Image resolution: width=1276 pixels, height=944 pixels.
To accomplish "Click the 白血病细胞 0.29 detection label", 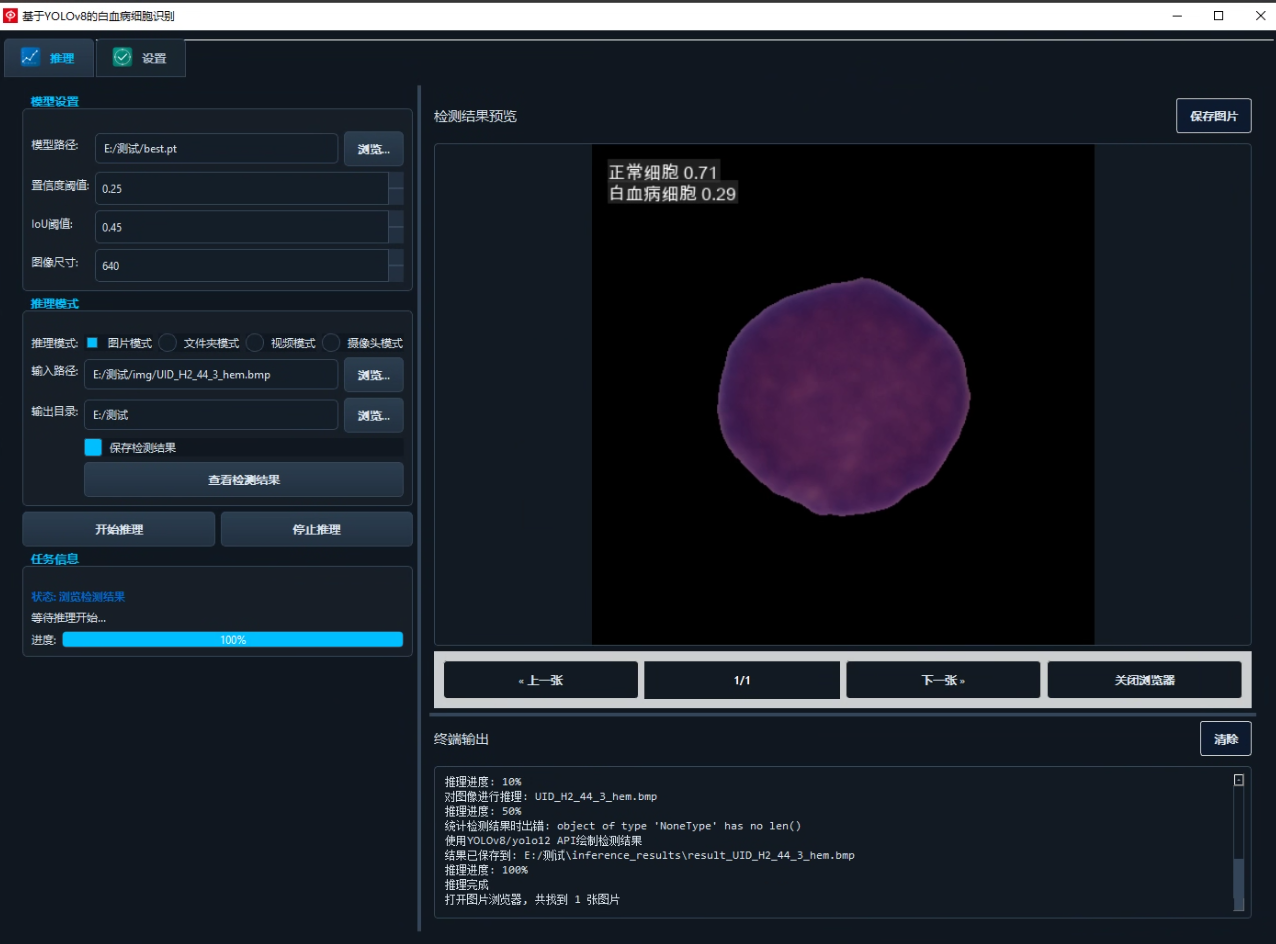I will tap(673, 194).
